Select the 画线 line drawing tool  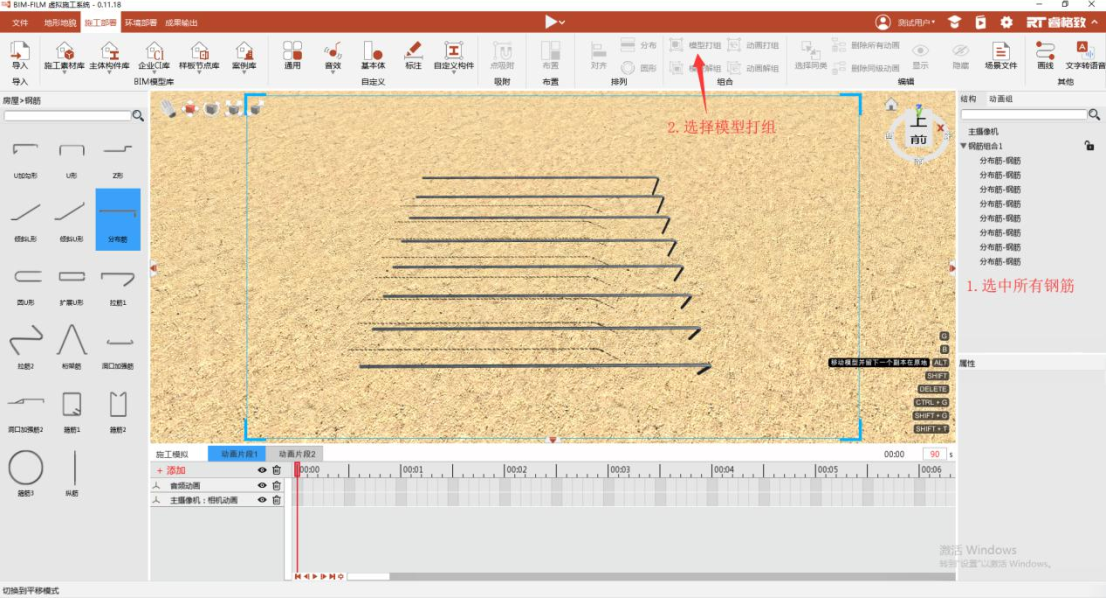pyautogui.click(x=1045, y=55)
